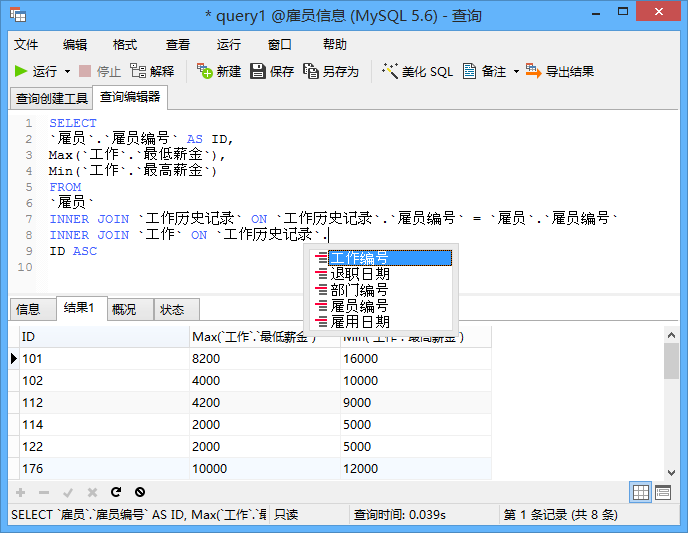Screen dimensions: 688x533
Task: Select cell with ID 102
Action: [x=104, y=381]
